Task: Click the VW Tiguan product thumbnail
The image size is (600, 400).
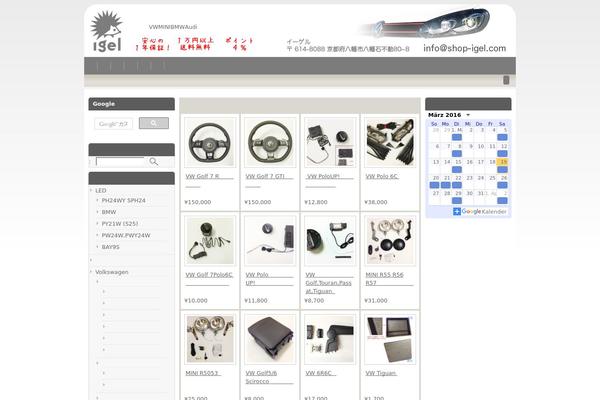Action: click(x=390, y=339)
